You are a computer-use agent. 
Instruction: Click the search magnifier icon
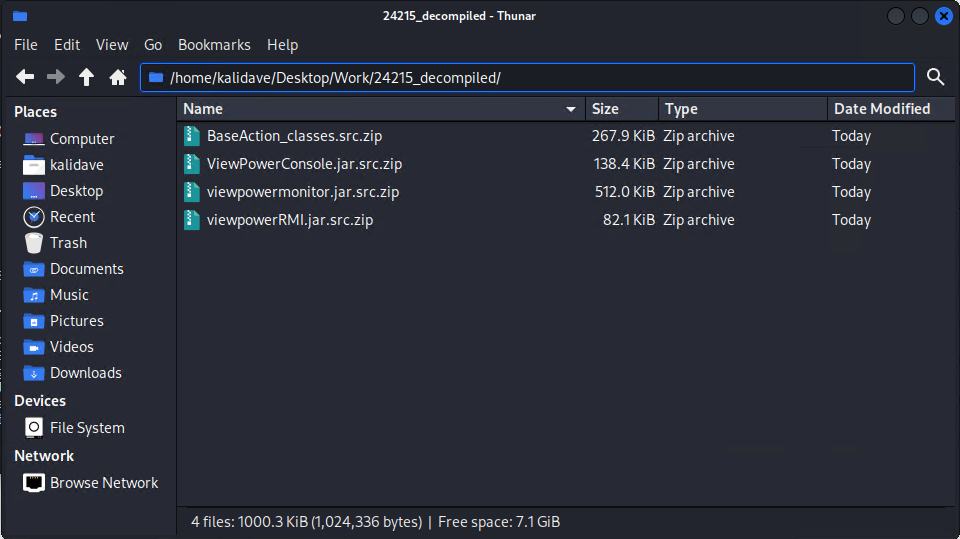(x=936, y=77)
